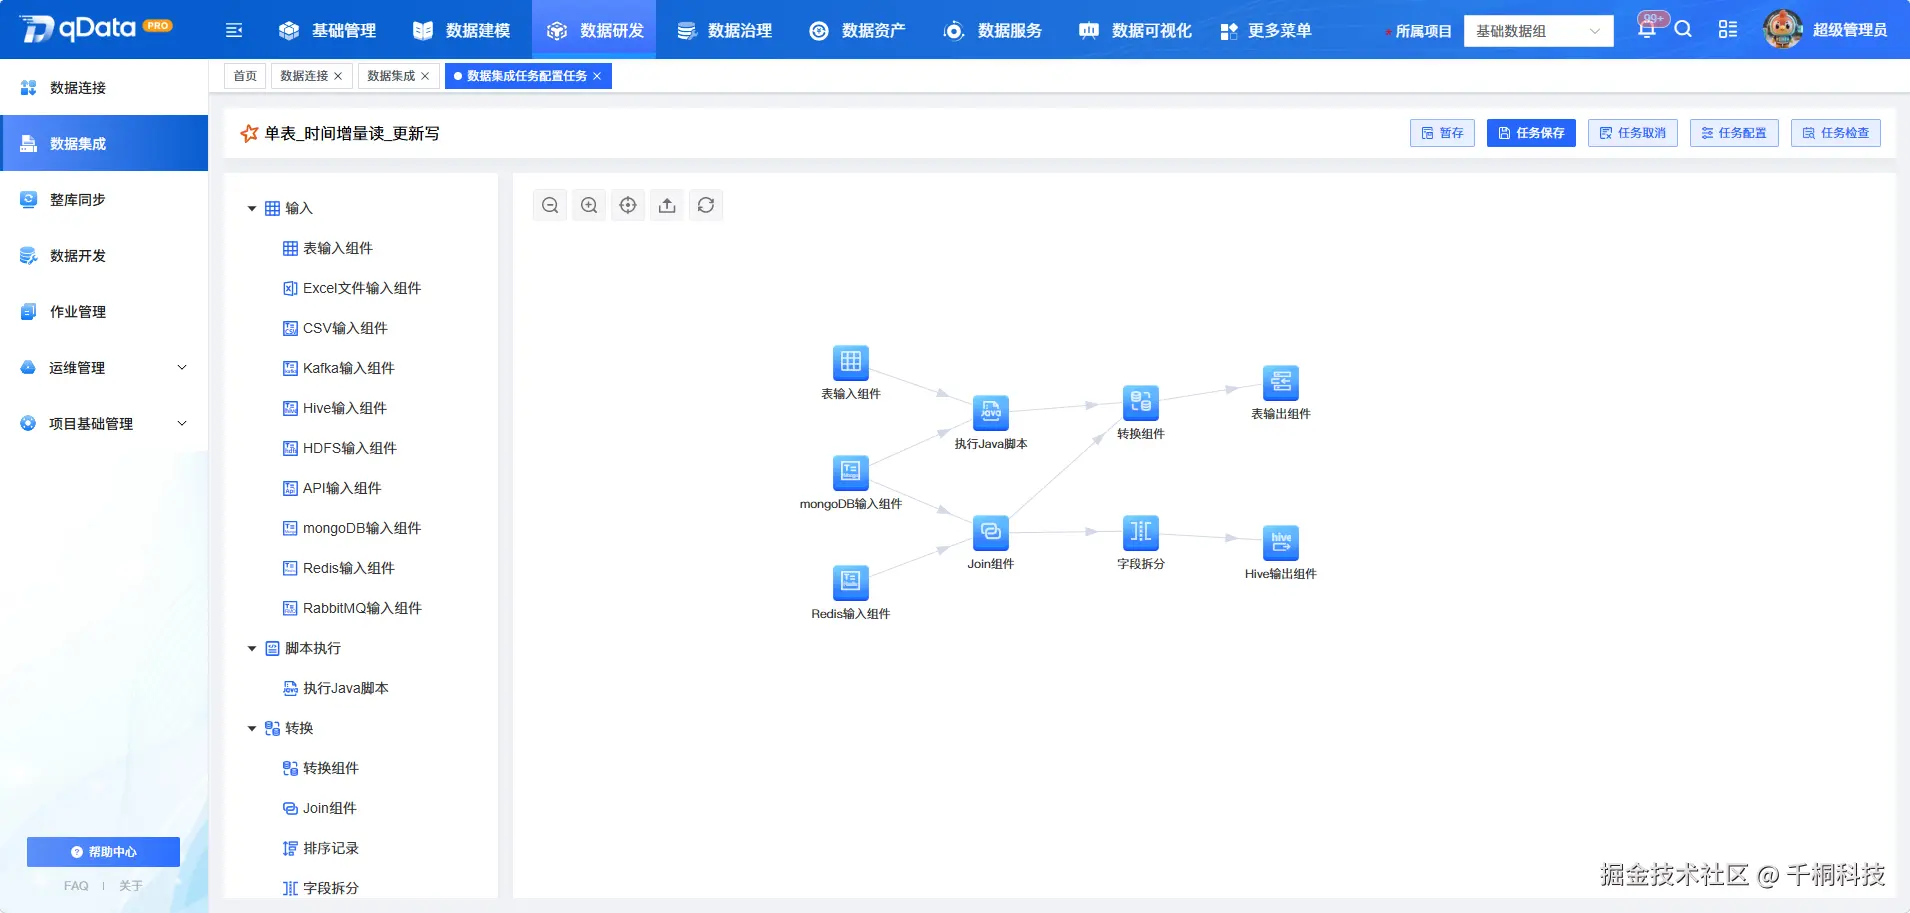1910x913 pixels.
Task: Click the search magnifier icon in header
Action: (x=1683, y=29)
